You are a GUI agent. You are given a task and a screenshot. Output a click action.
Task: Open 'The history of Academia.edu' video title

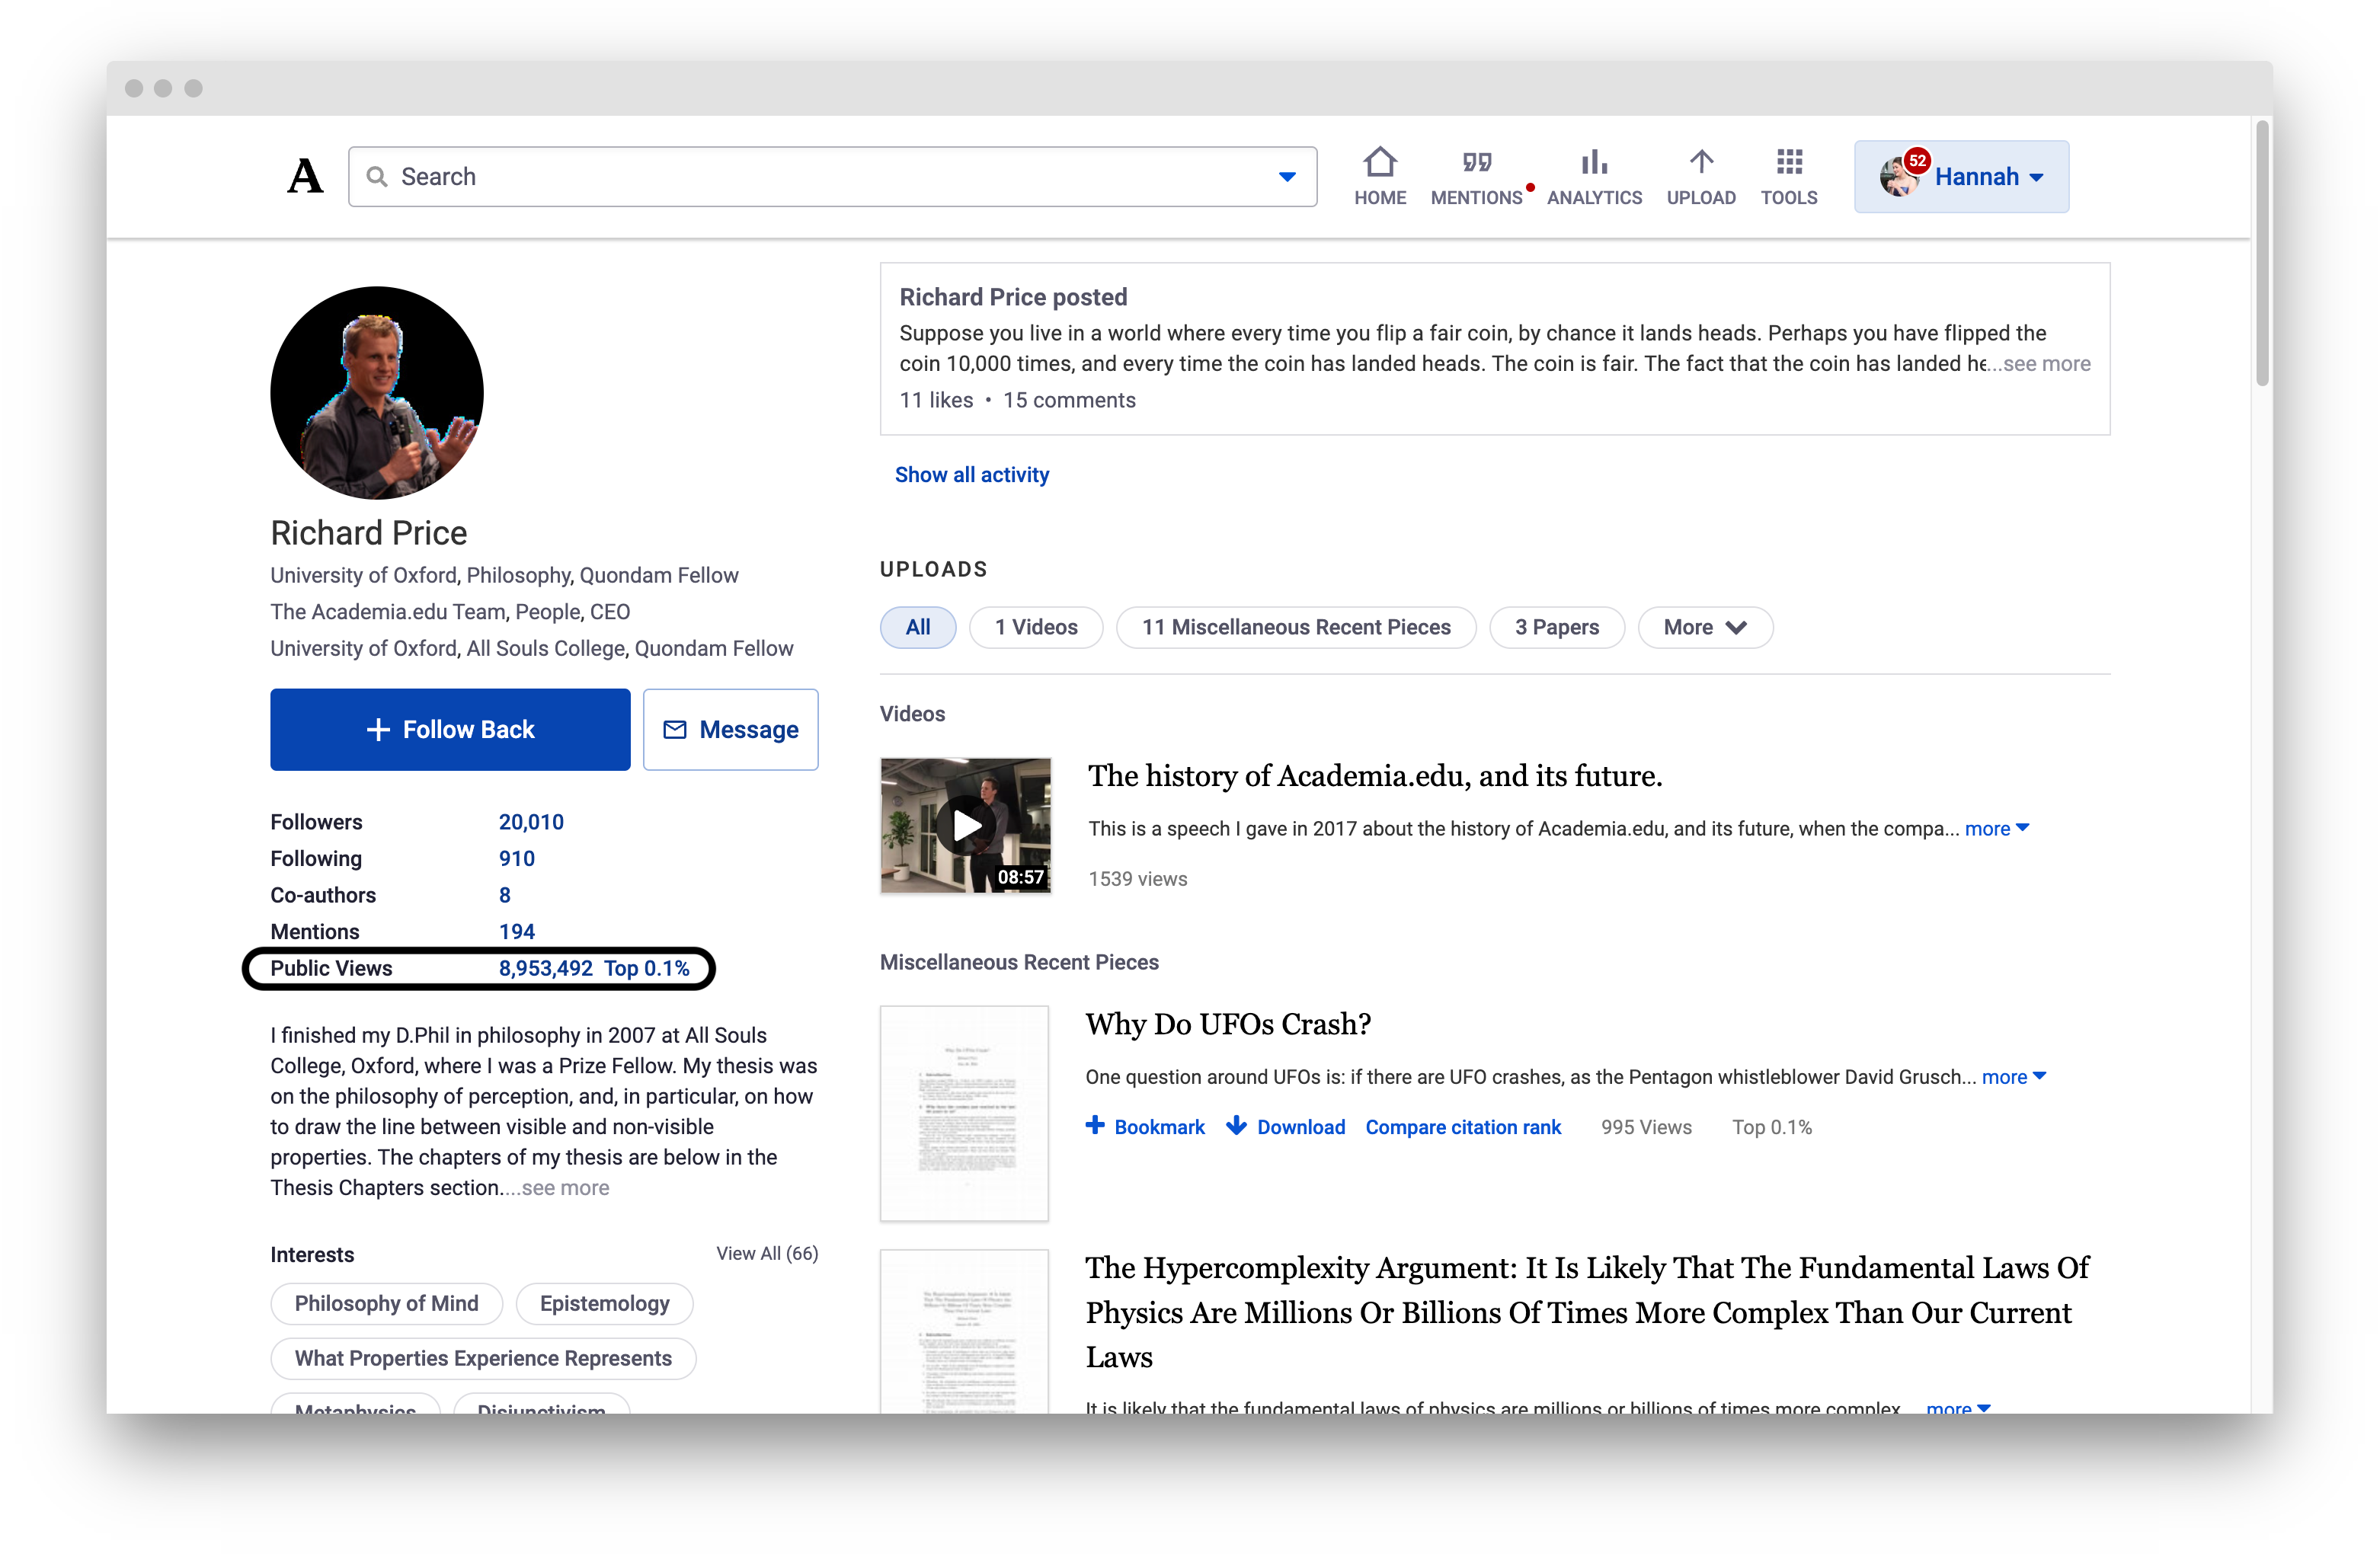(1375, 776)
